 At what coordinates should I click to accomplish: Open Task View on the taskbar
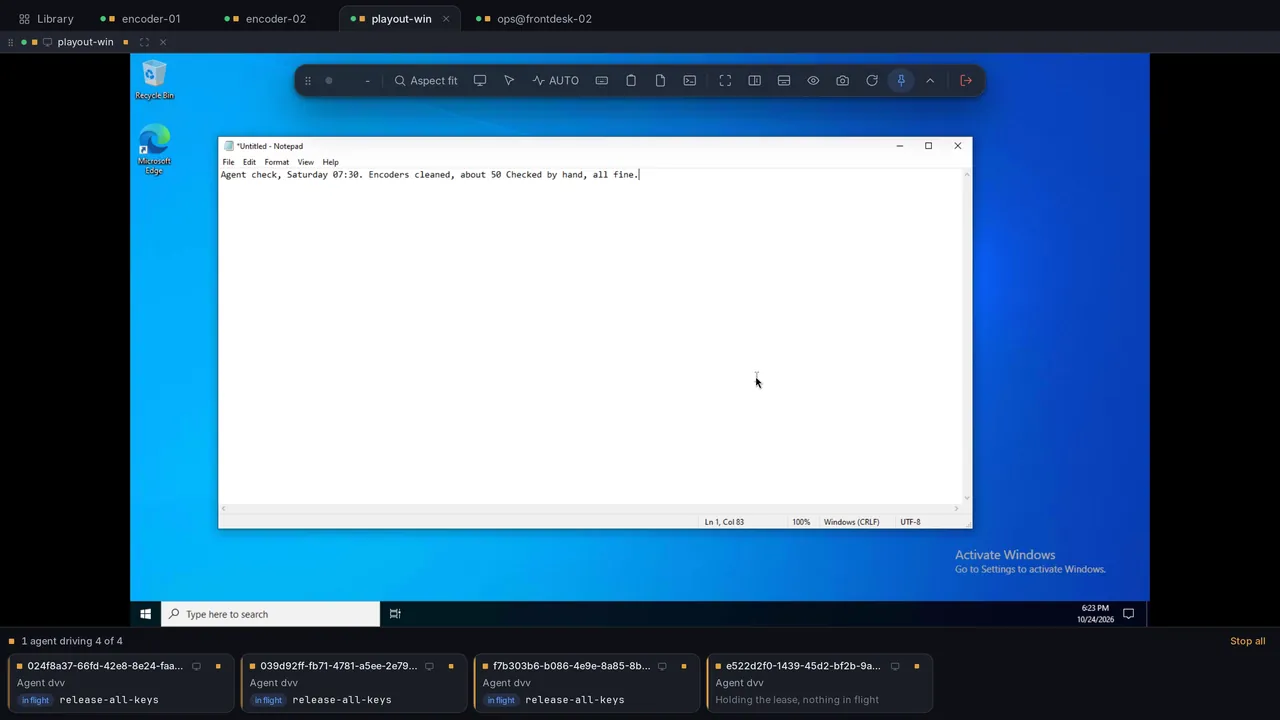tap(395, 614)
